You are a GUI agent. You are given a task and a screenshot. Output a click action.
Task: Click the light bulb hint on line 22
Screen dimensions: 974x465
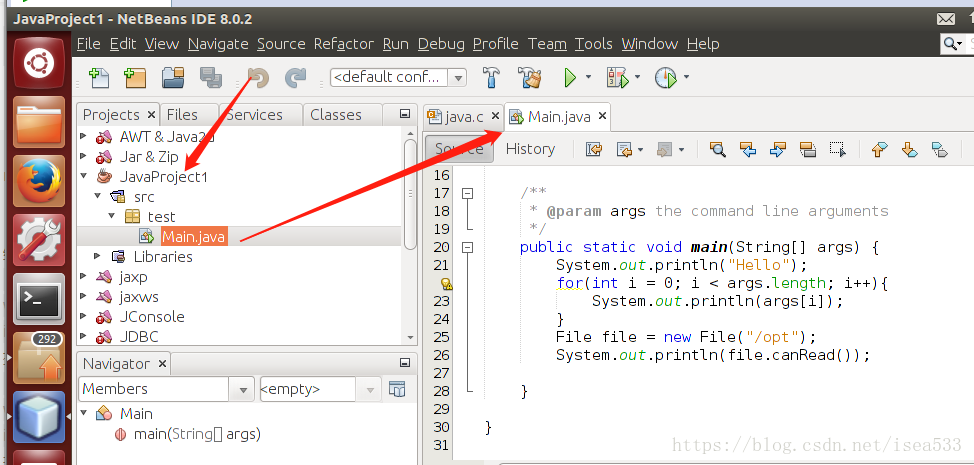[x=447, y=284]
